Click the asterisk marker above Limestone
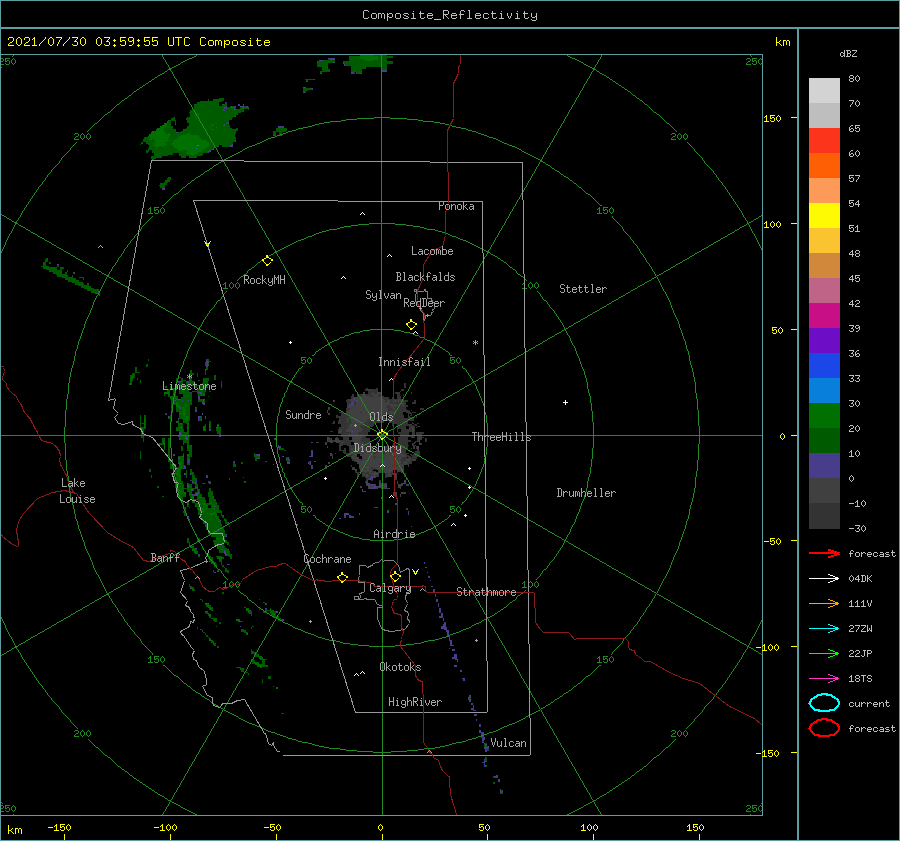The height and width of the screenshot is (841, 900). tap(189, 377)
